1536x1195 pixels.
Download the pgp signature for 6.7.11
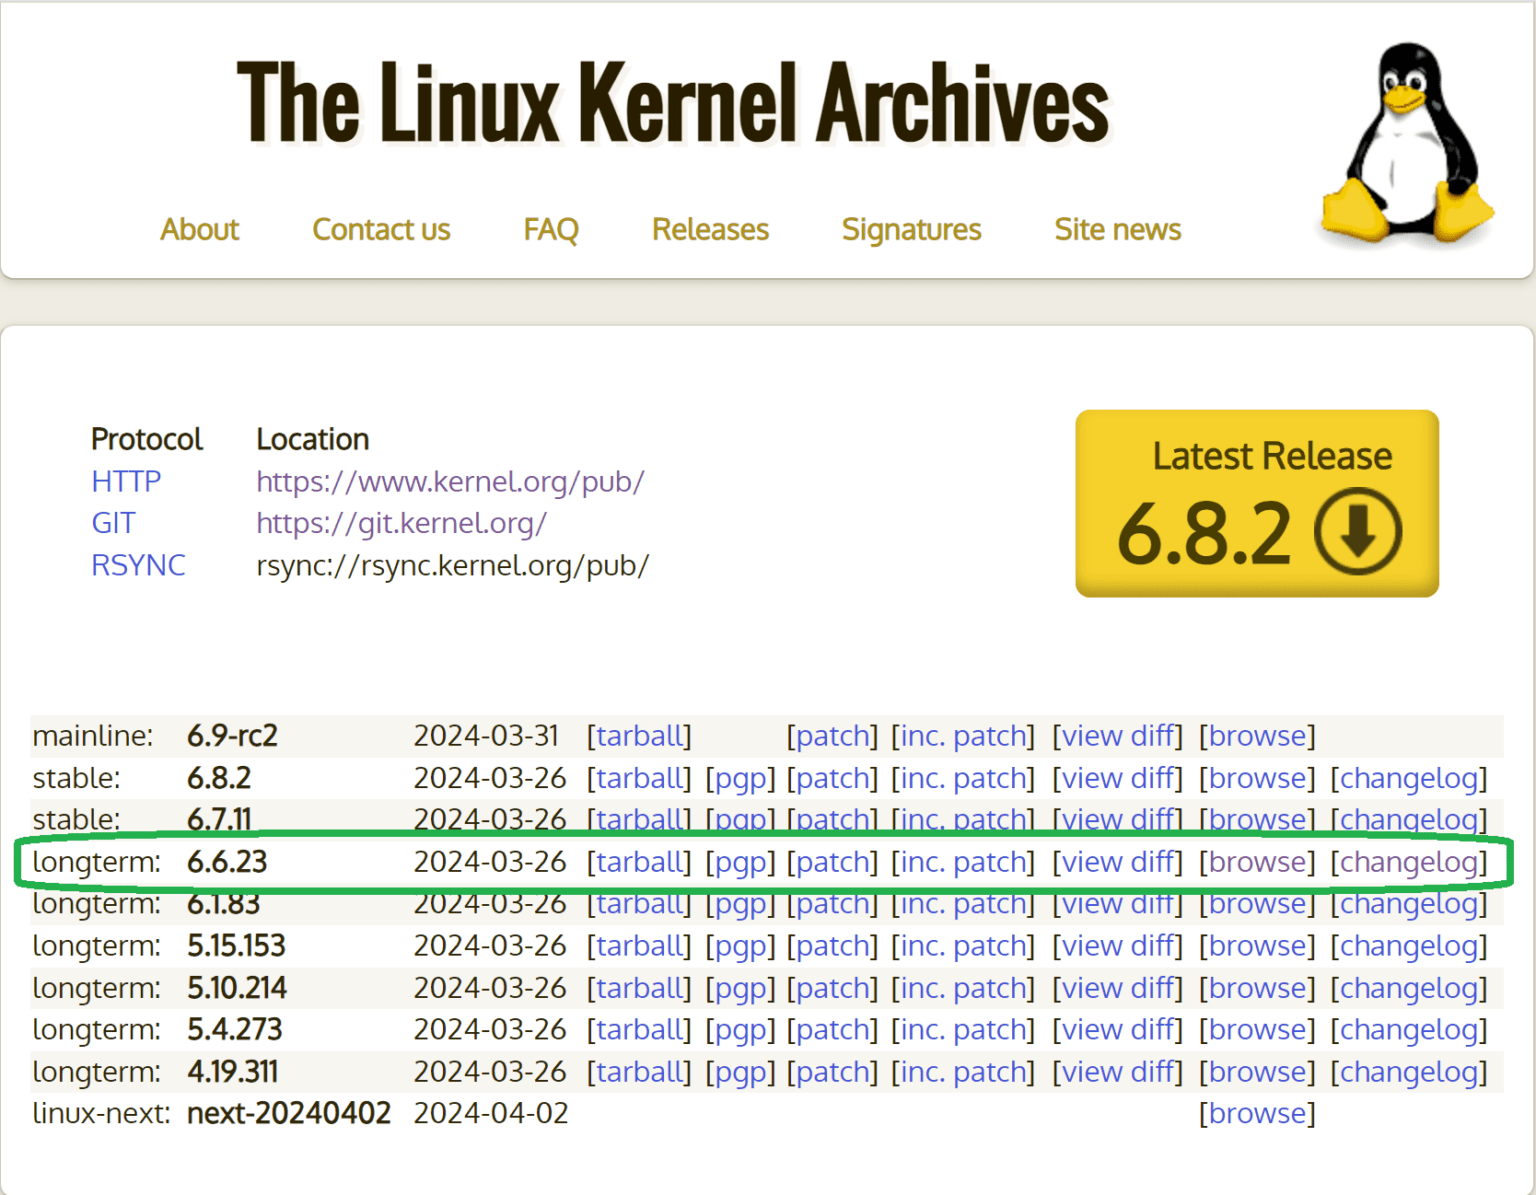click(741, 819)
